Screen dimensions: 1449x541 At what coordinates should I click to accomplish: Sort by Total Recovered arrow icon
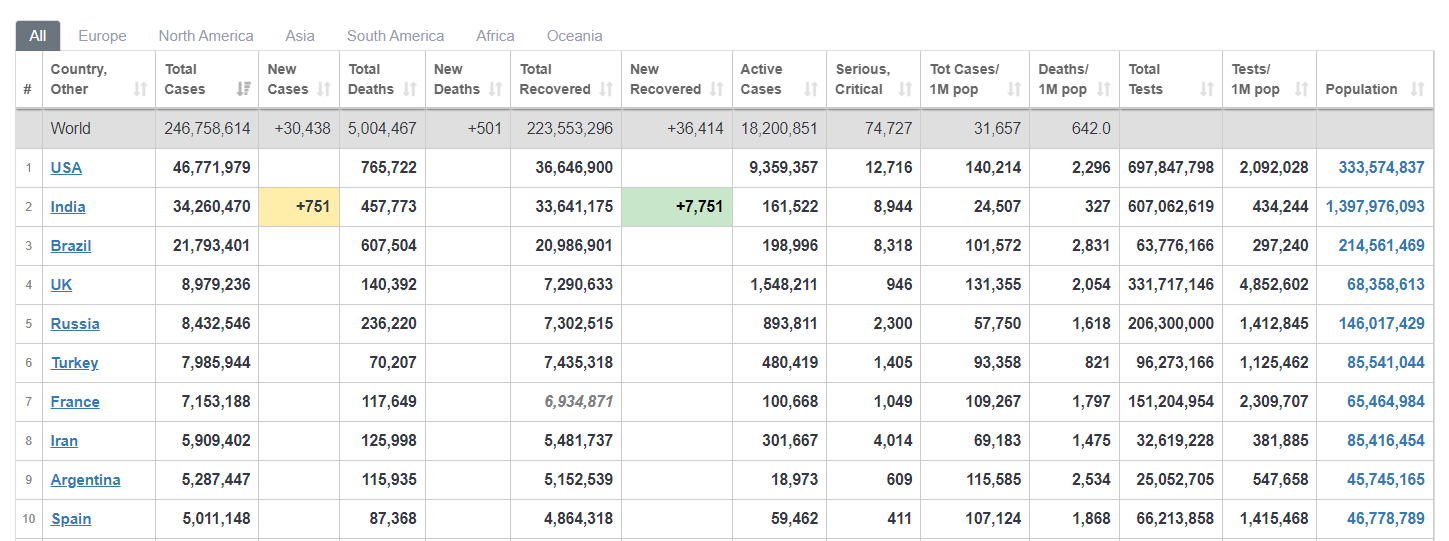click(606, 89)
